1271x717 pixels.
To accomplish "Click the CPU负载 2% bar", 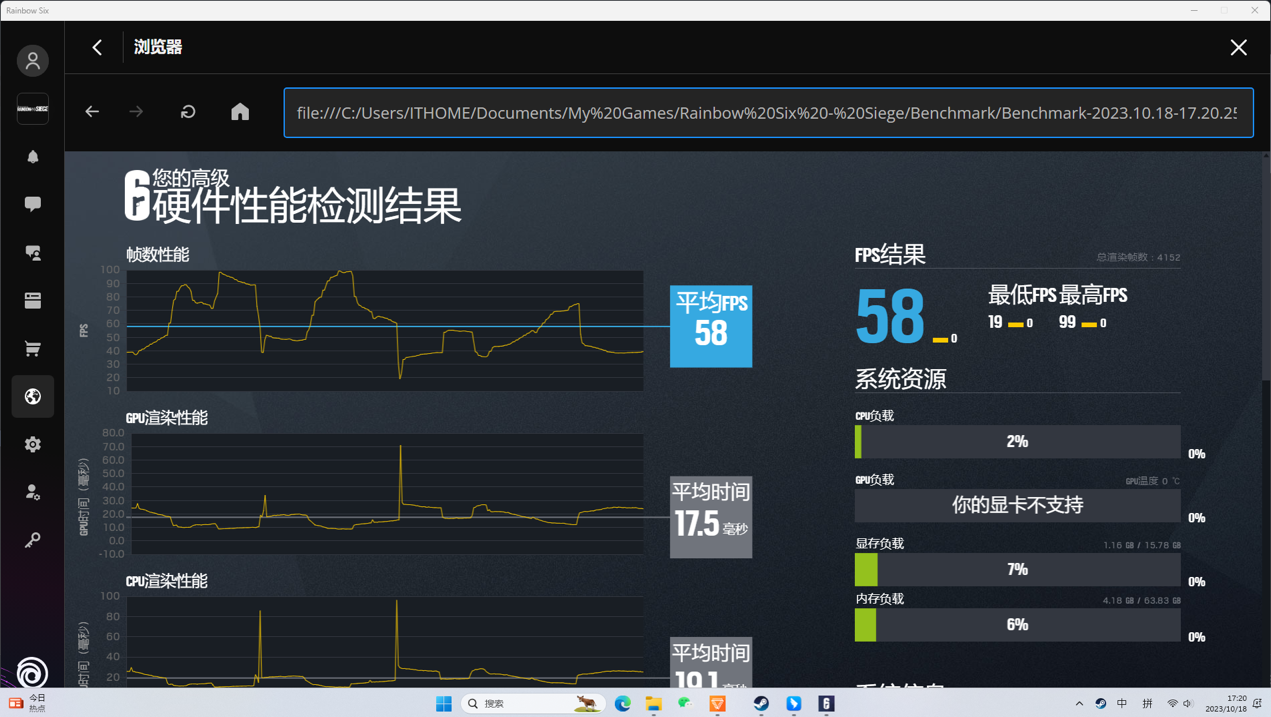I will pyautogui.click(x=1017, y=441).
